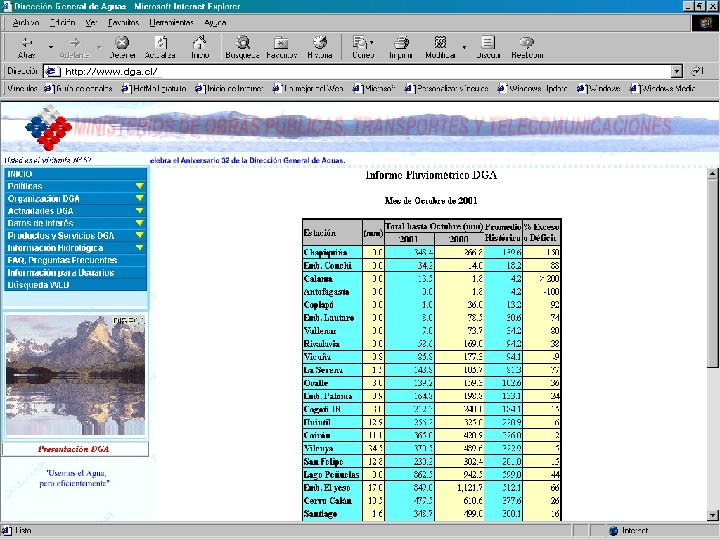Click the vertical scrollbar thumb
Screen dimensions: 720x540
pos(713,273)
